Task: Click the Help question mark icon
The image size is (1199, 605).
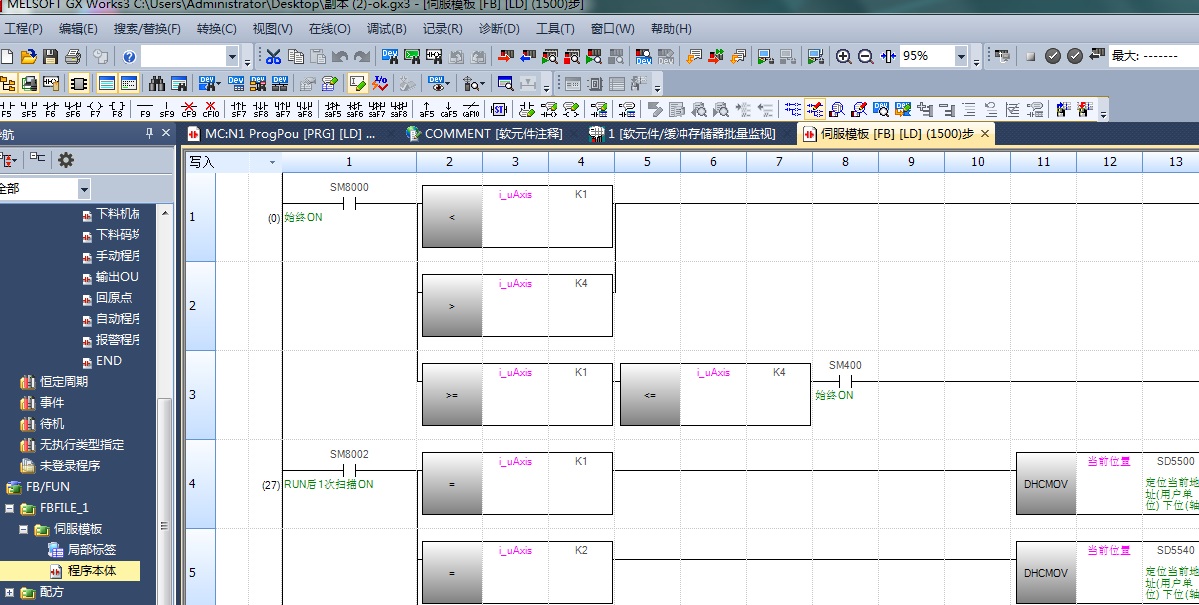Action: pyautogui.click(x=129, y=57)
